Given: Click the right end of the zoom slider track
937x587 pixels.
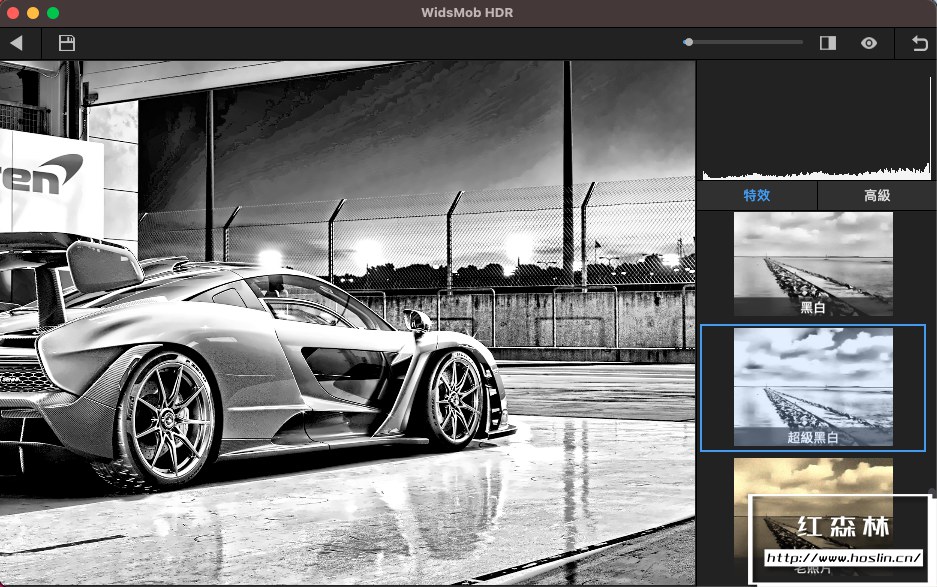Looking at the screenshot, I should (x=800, y=42).
